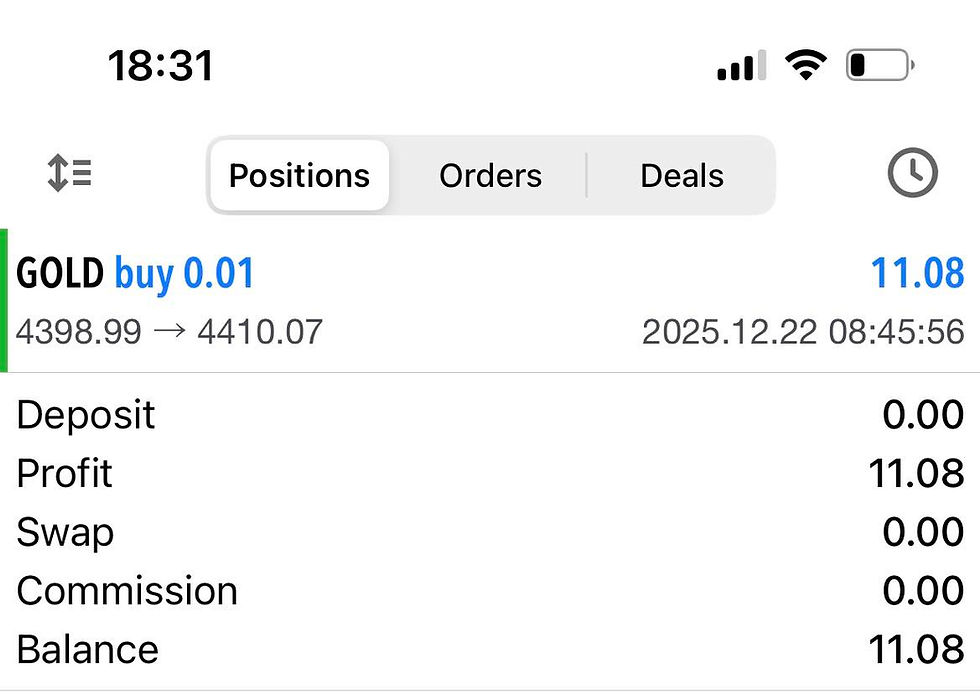Tap the 2025.12.22 08:45:56 timestamp
980x694 pixels.
tap(803, 331)
